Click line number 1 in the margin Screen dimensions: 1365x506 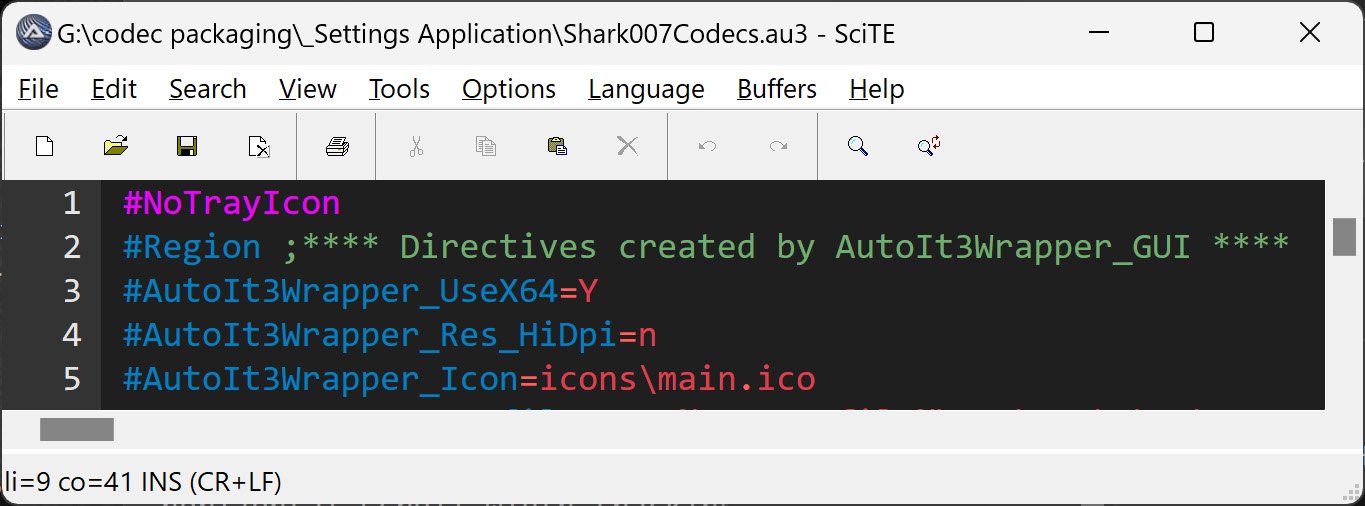click(x=71, y=203)
